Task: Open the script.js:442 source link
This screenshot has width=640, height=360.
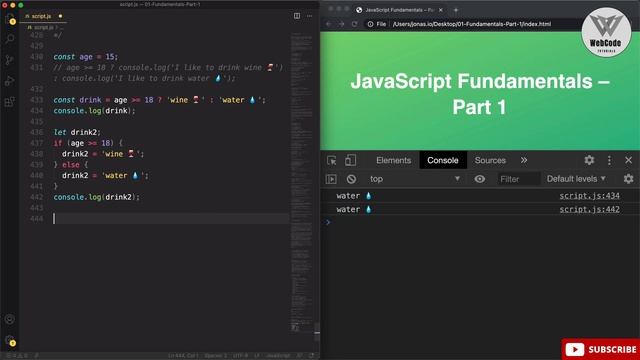Action: [589, 209]
